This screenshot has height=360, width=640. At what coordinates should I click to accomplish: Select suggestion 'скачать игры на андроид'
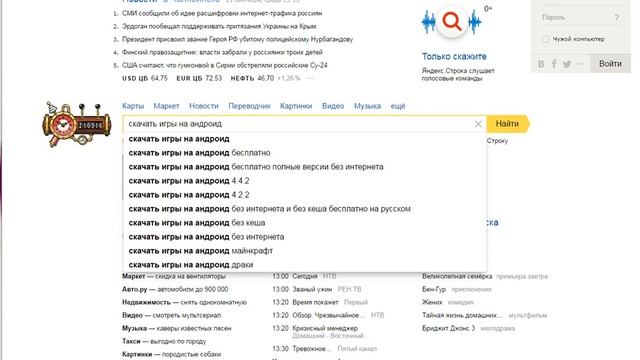[x=304, y=139]
